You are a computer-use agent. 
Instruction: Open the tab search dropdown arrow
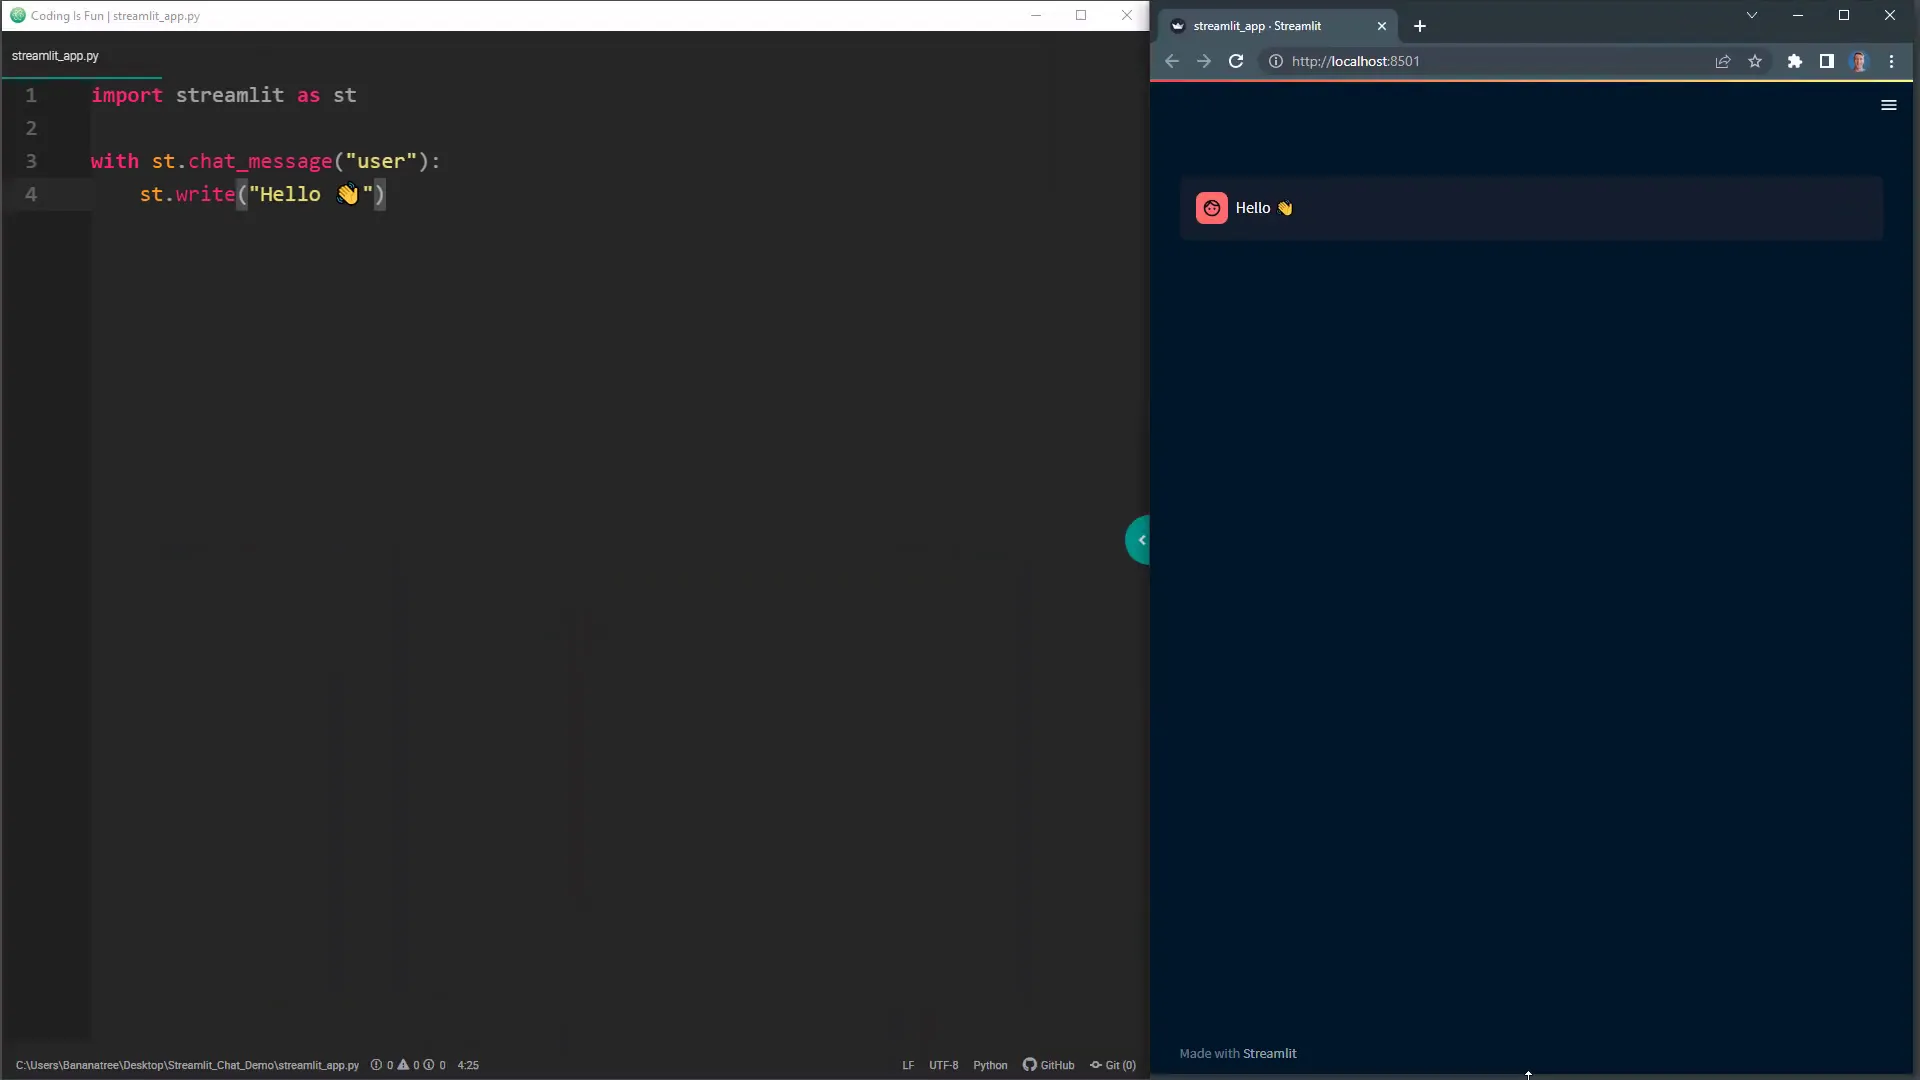click(x=1753, y=15)
